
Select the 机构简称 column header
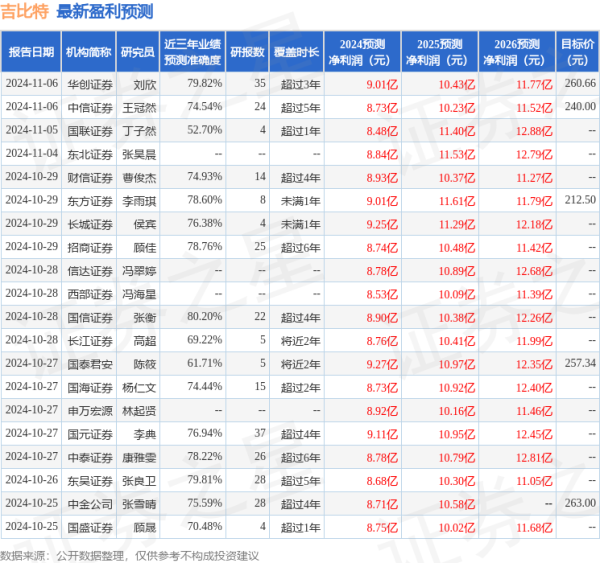pyautogui.click(x=89, y=52)
